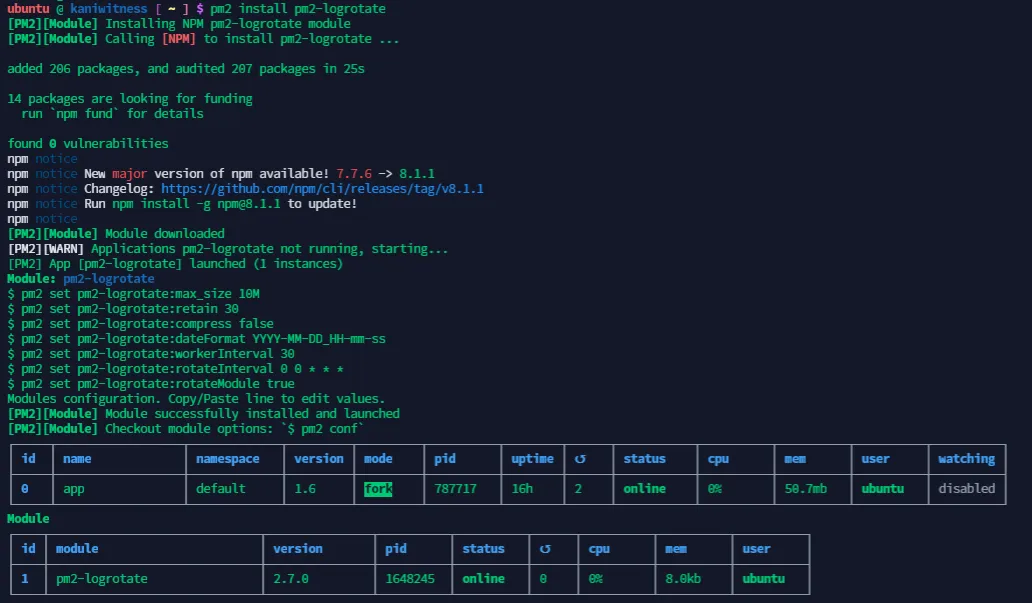Viewport: 1032px width, 603px height.
Task: Click 'added 206 packages' output line
Action: [x=186, y=69]
